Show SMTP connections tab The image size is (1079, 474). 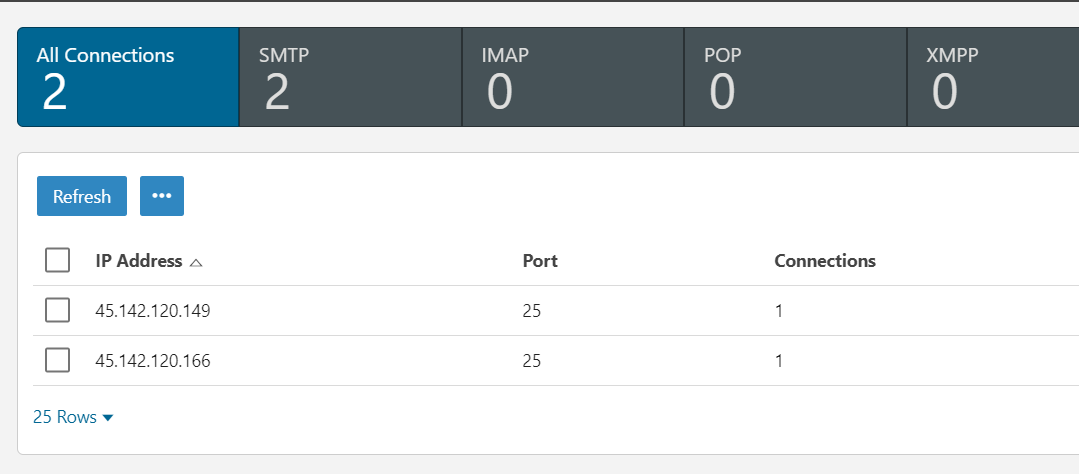pyautogui.click(x=350, y=77)
